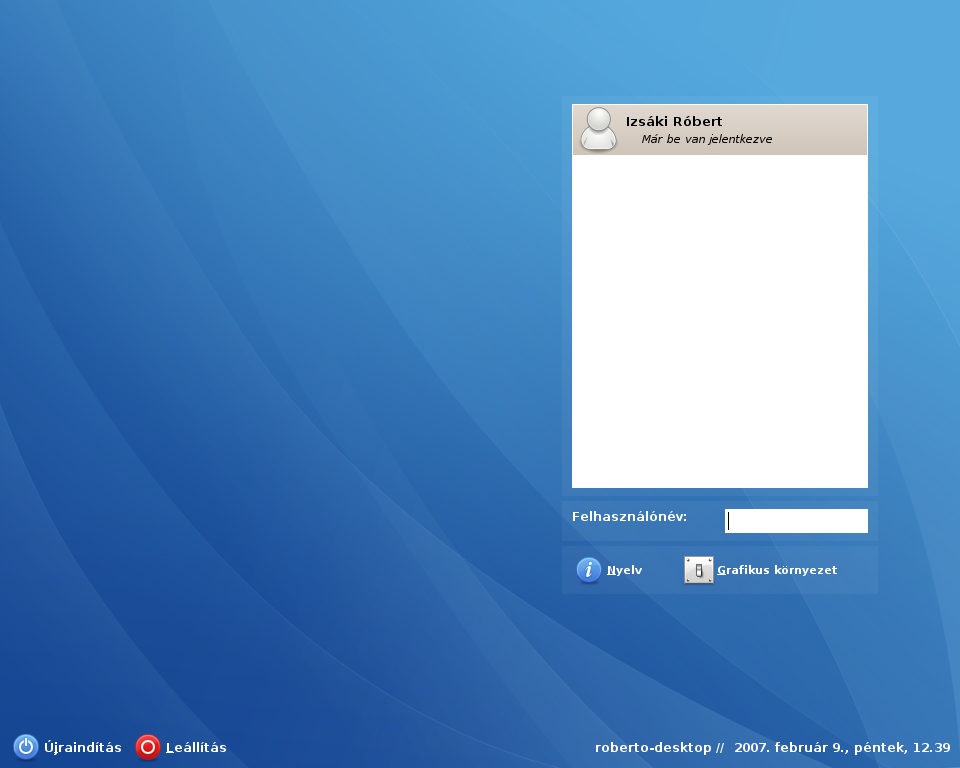The height and width of the screenshot is (768, 960).
Task: Click the switch icon for Grafikus környezet
Action: tap(699, 570)
